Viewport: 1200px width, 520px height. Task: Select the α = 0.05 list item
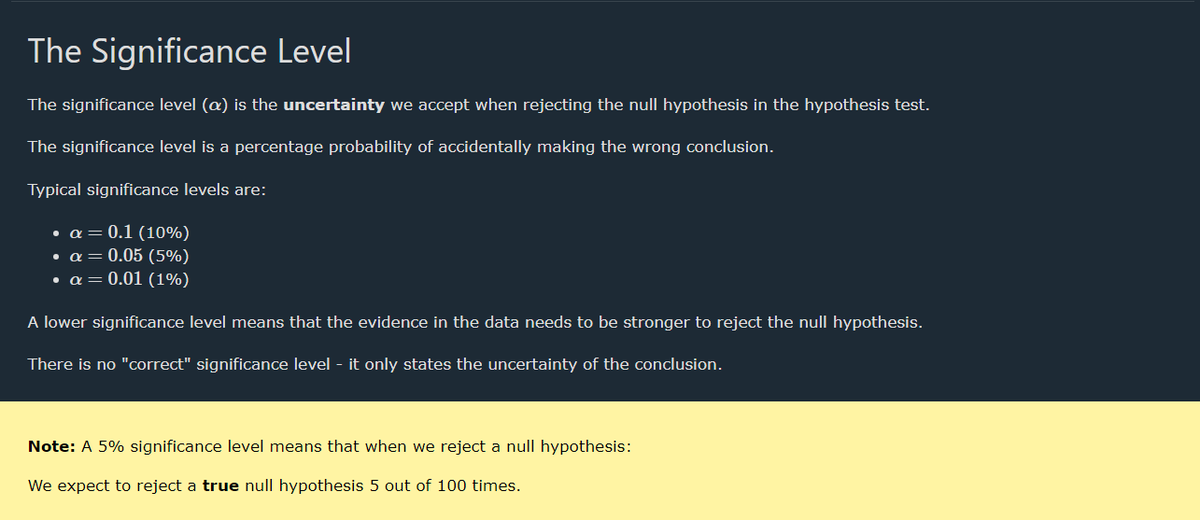pos(128,257)
